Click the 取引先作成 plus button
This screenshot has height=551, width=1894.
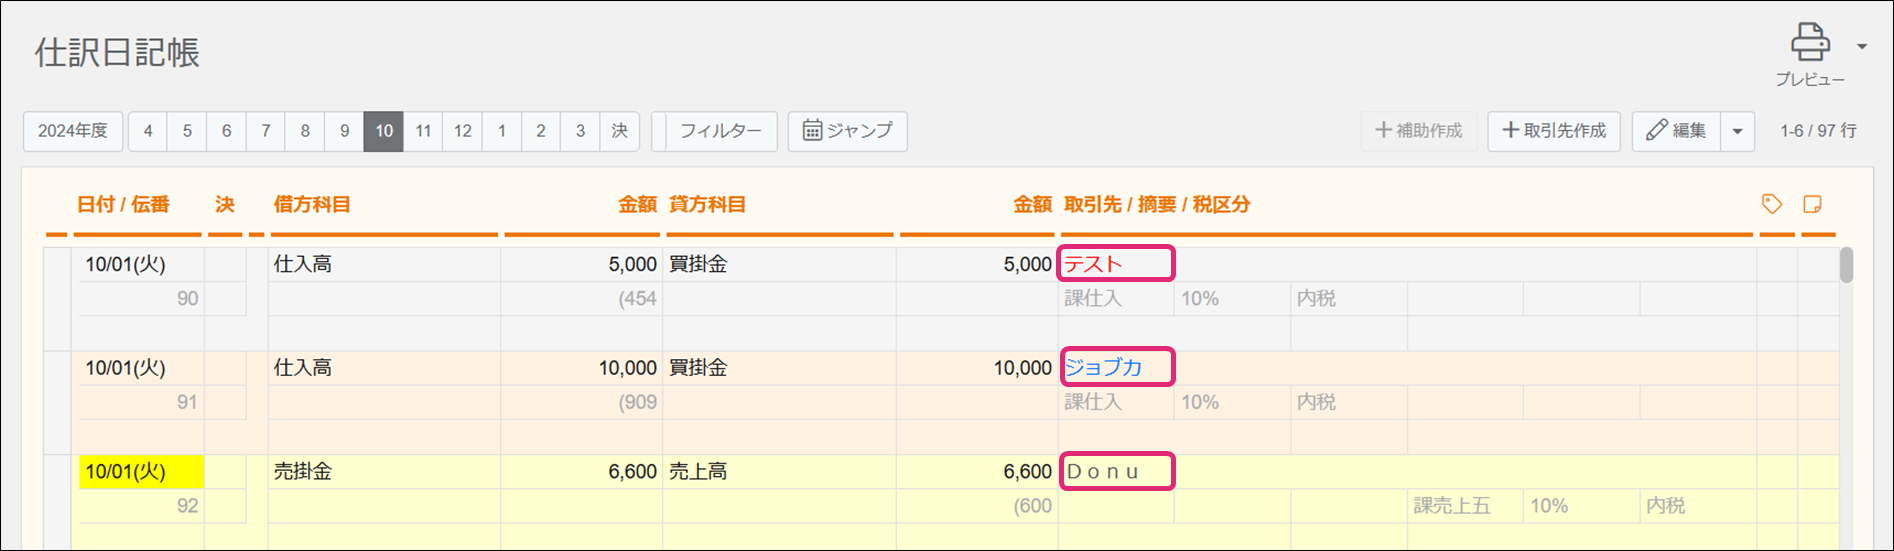click(x=1554, y=131)
